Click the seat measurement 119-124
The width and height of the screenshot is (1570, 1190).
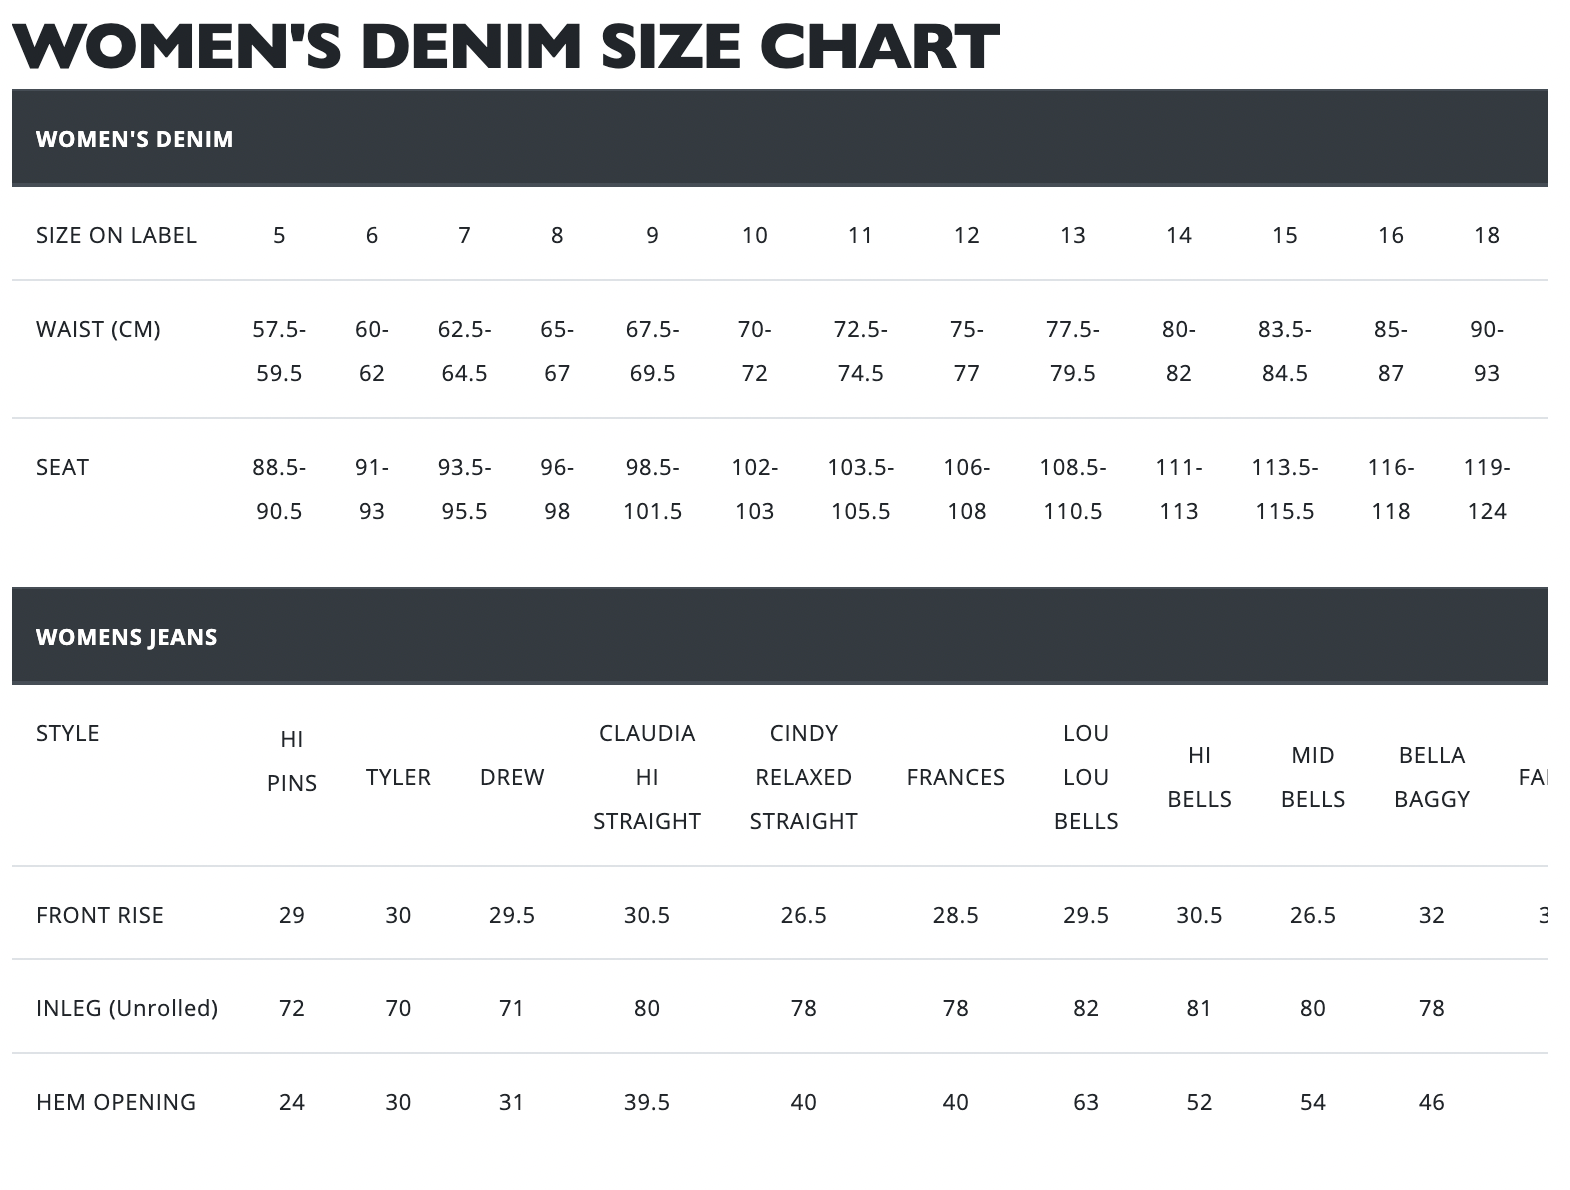click(x=1486, y=489)
